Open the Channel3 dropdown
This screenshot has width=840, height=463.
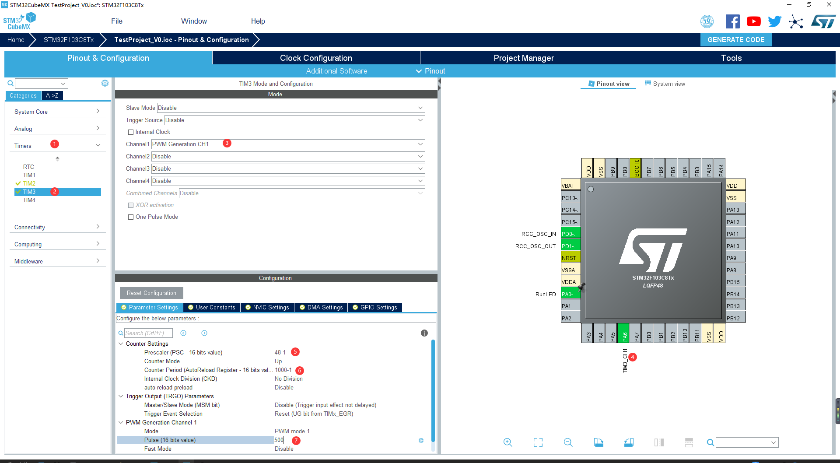point(288,169)
